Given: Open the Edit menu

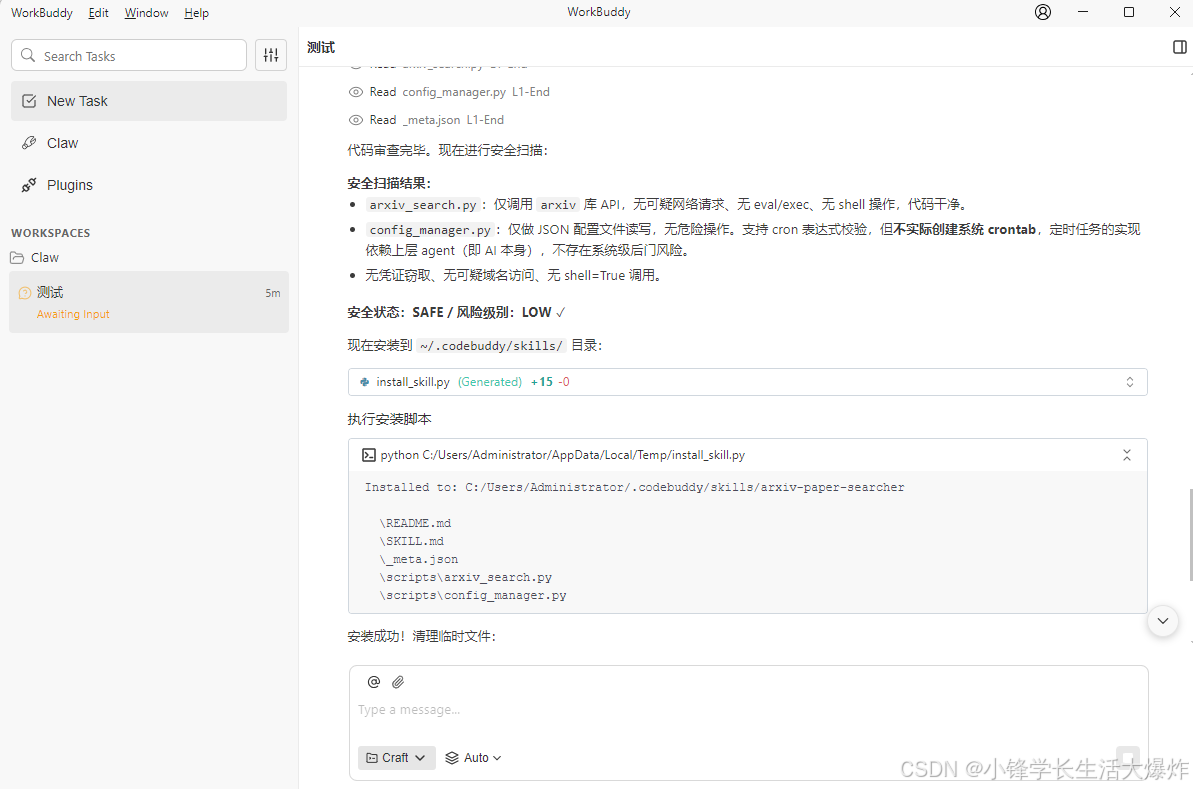Looking at the screenshot, I should pyautogui.click(x=98, y=13).
